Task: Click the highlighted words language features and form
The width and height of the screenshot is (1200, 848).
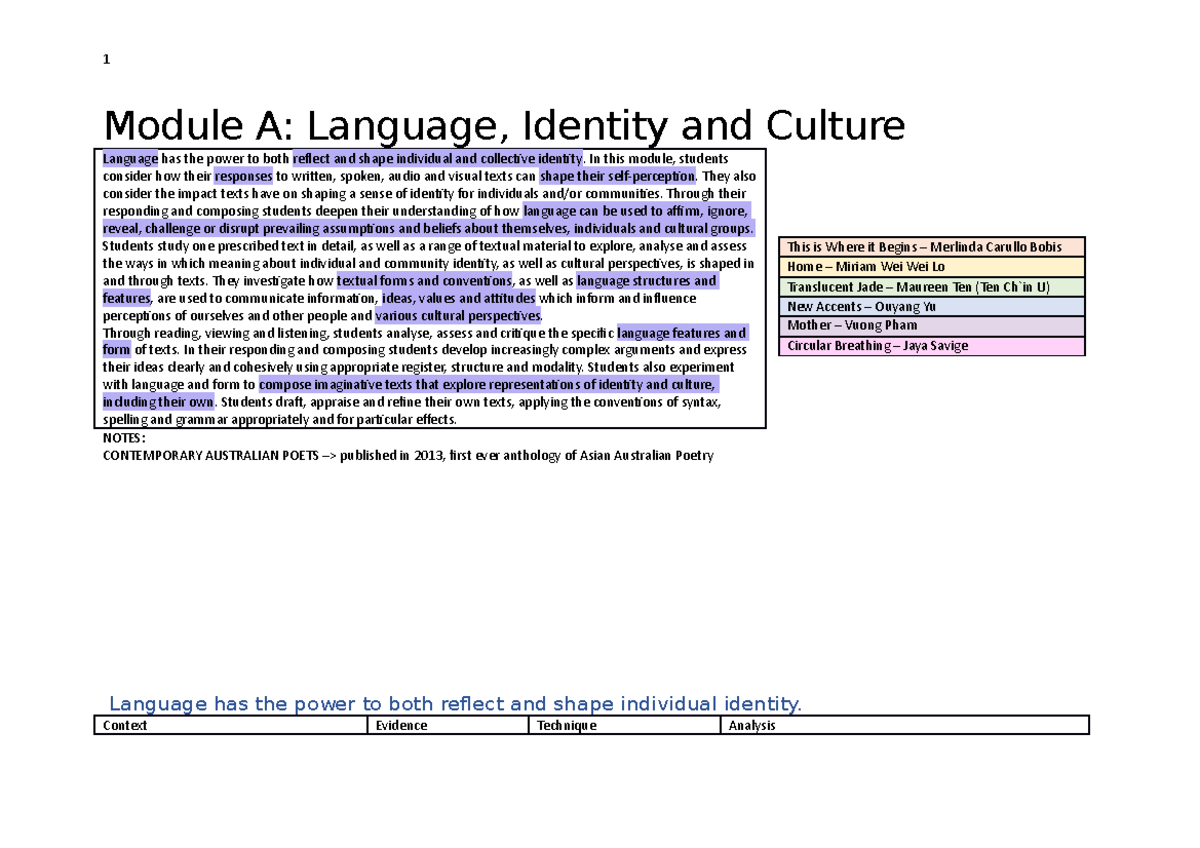Action: 682,333
